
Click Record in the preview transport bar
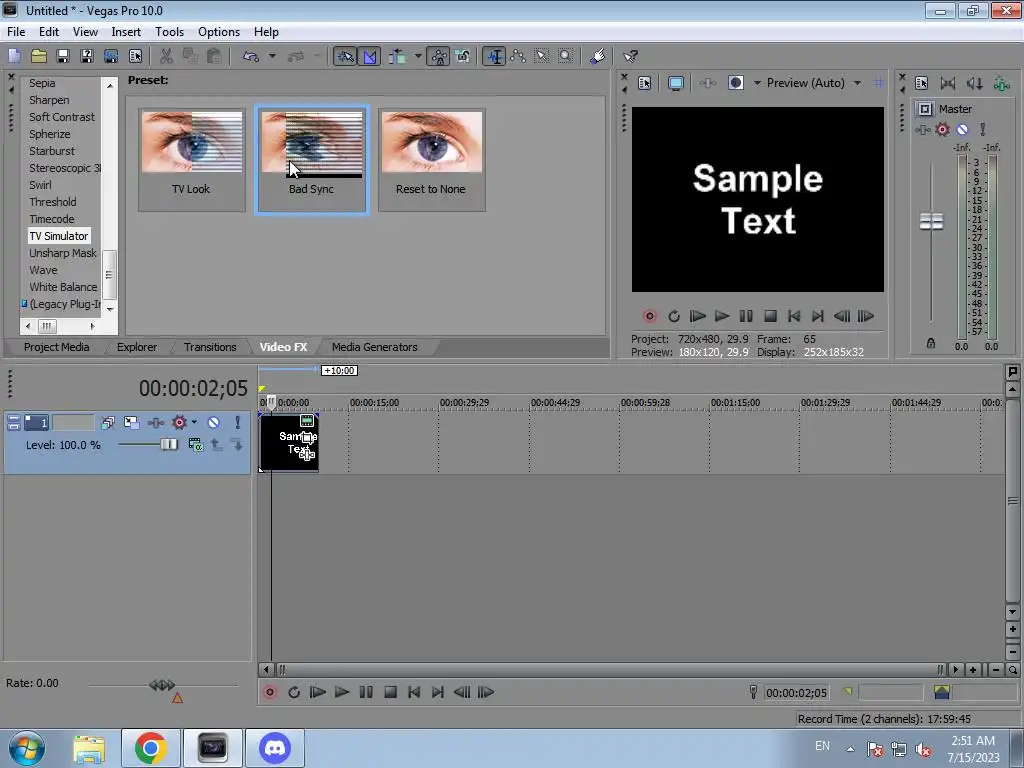[650, 316]
